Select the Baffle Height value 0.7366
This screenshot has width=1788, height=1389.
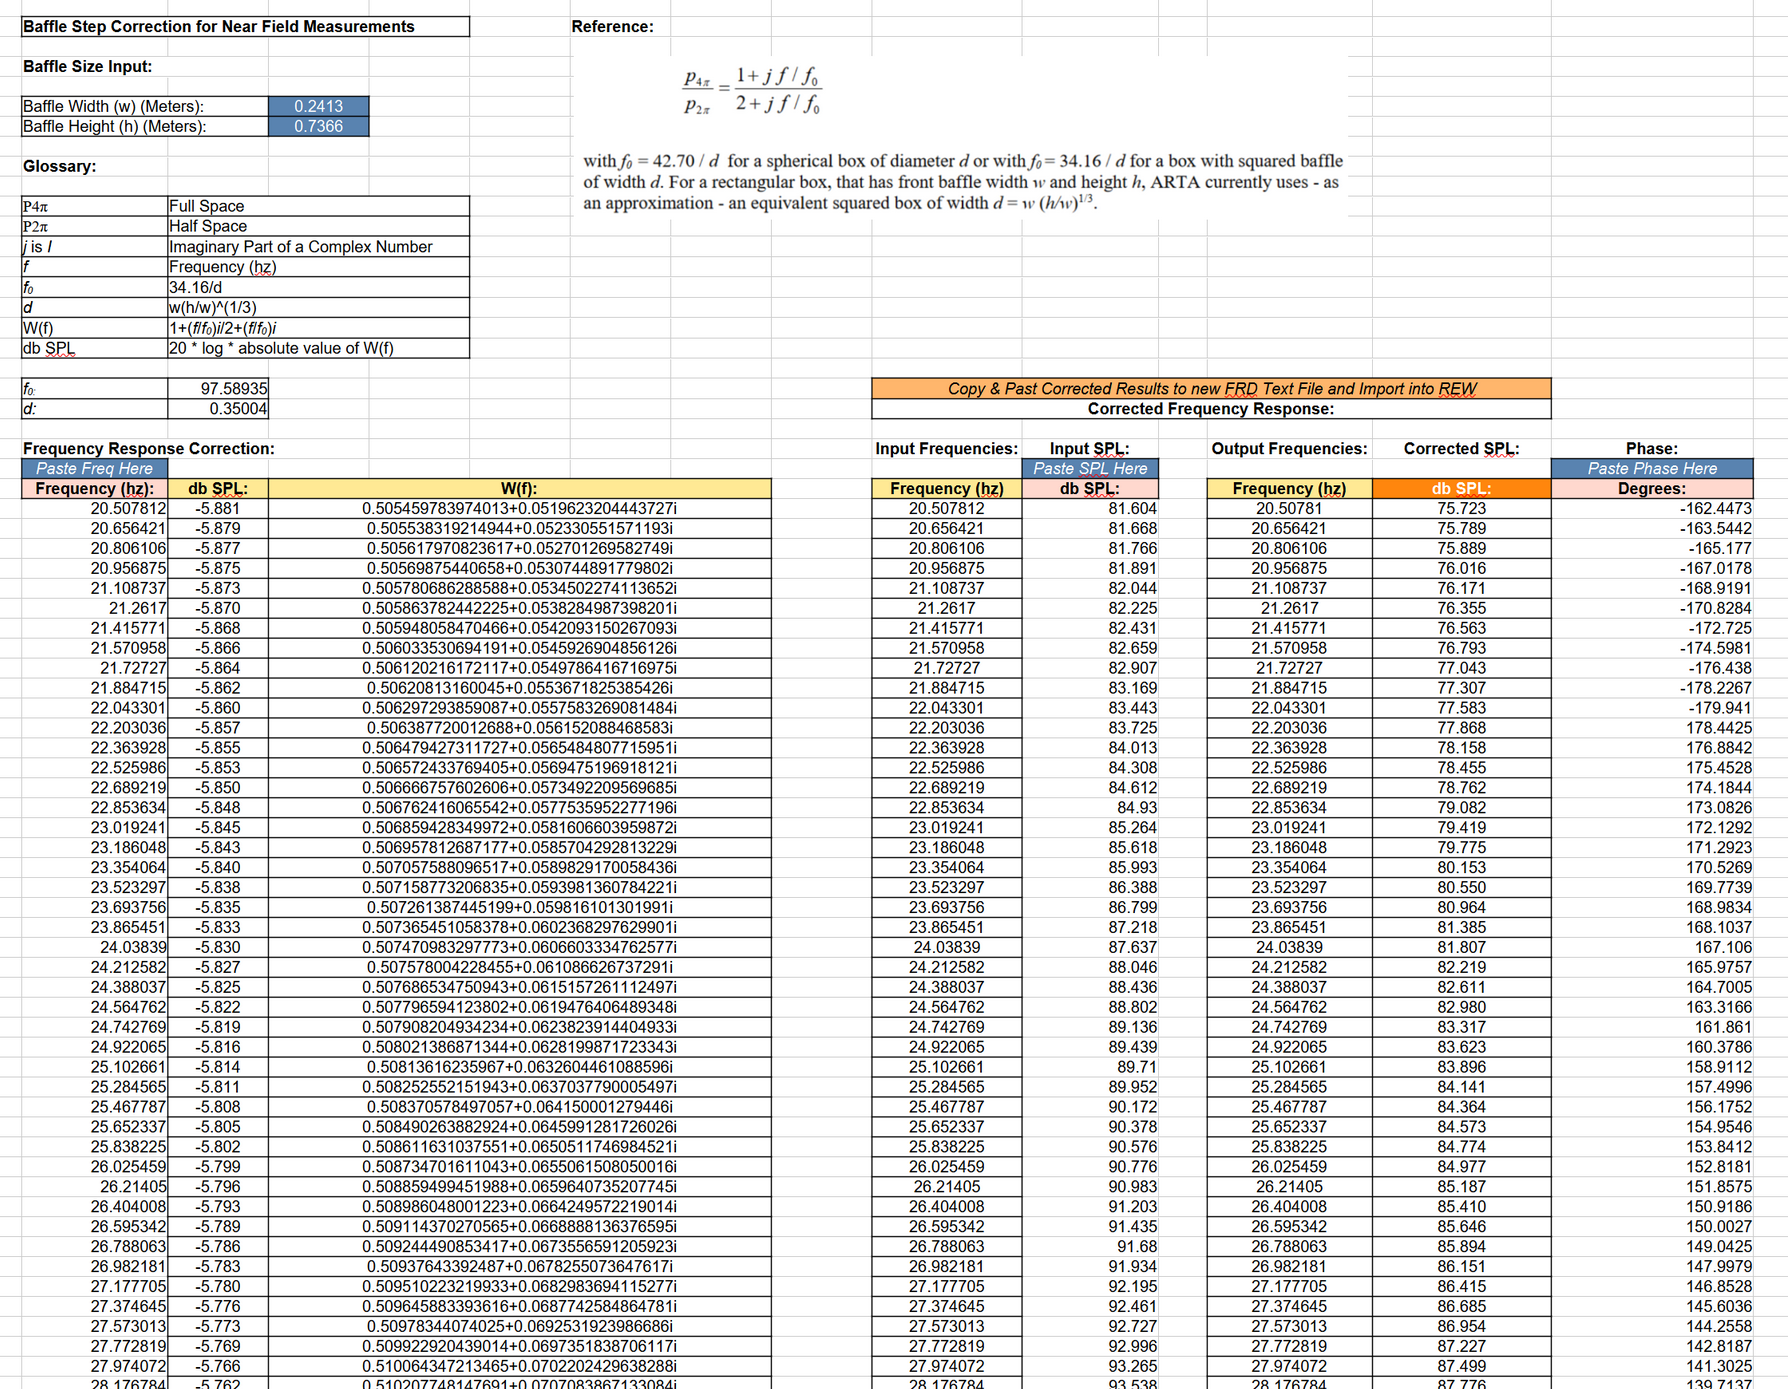[318, 126]
